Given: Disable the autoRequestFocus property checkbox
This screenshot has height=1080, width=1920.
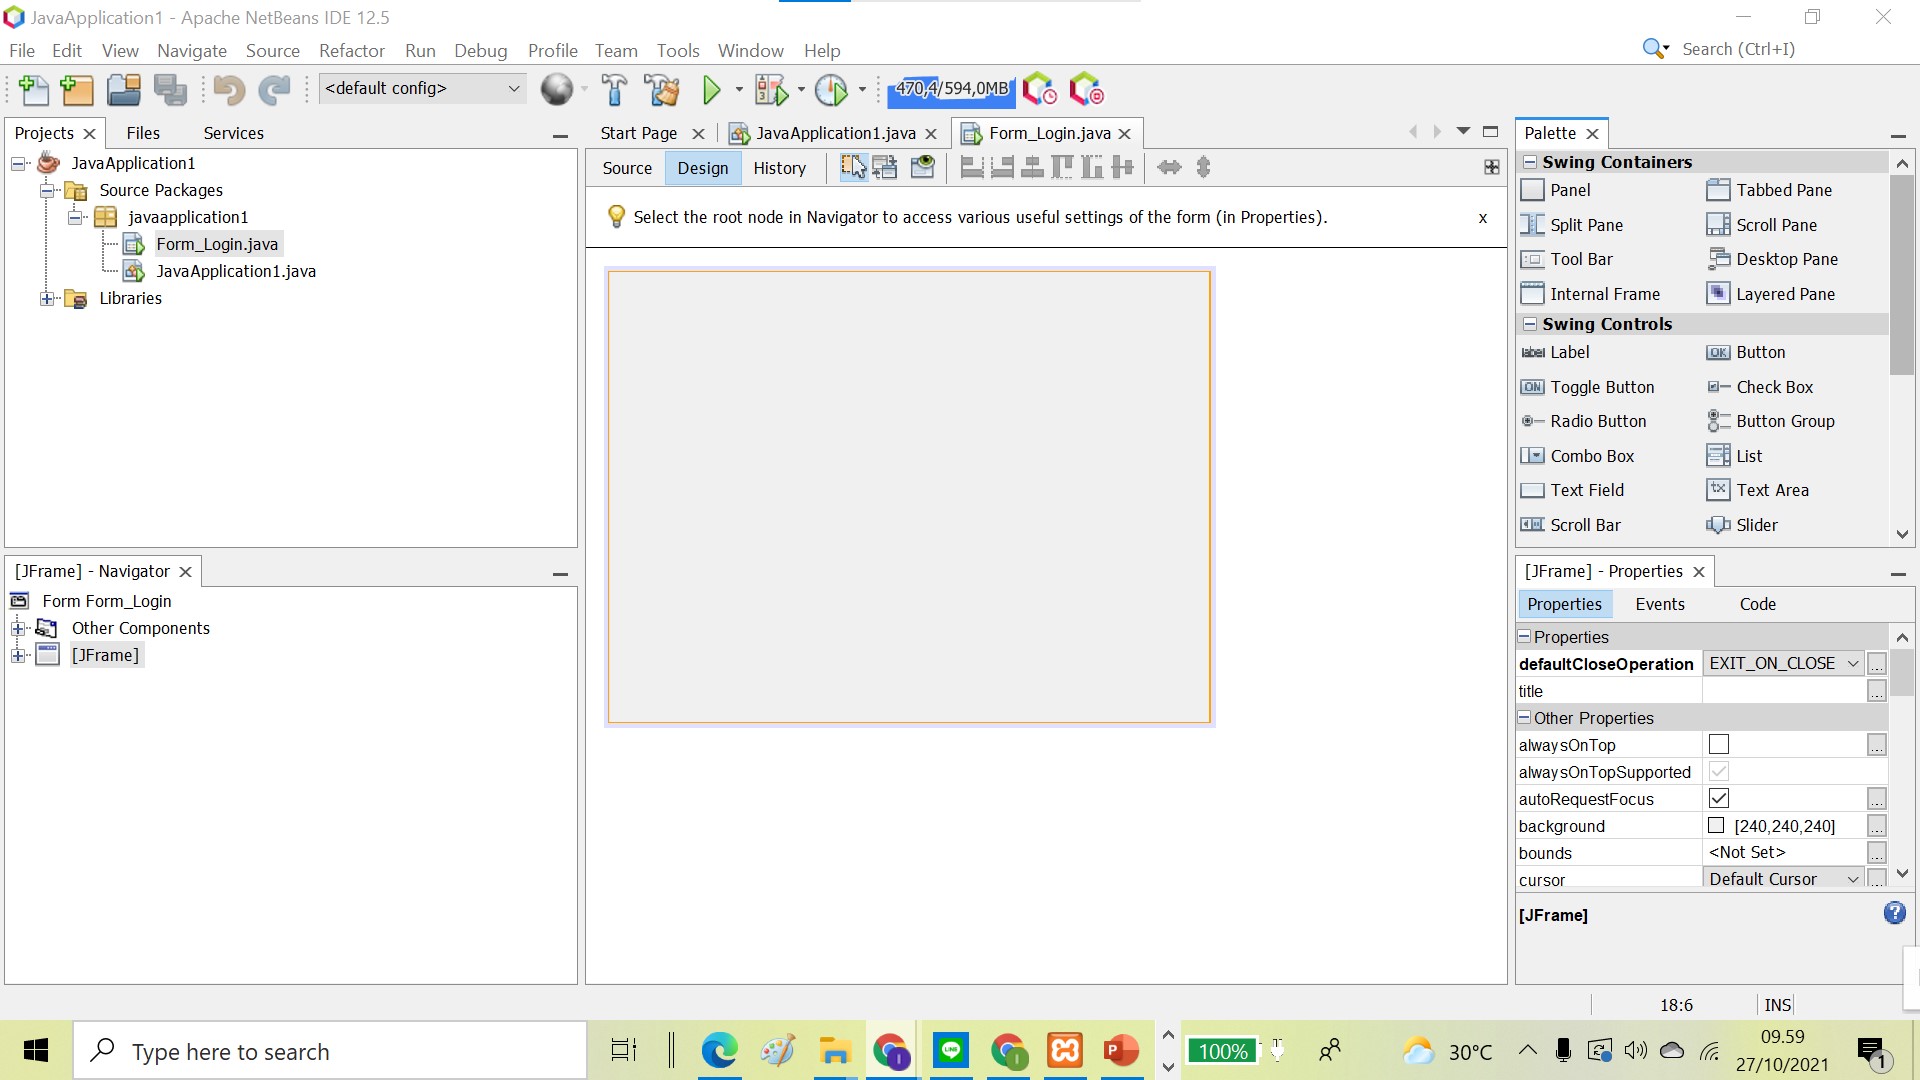Looking at the screenshot, I should tap(1719, 798).
